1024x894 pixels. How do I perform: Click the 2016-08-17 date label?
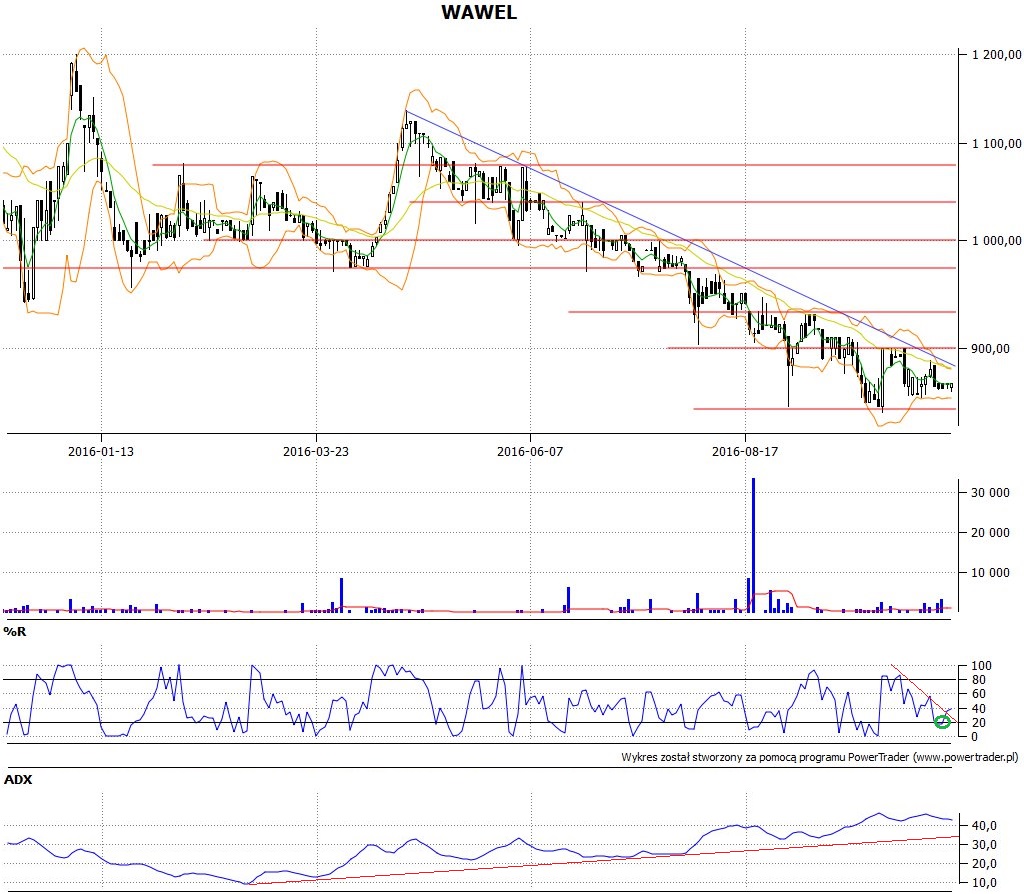pos(744,451)
